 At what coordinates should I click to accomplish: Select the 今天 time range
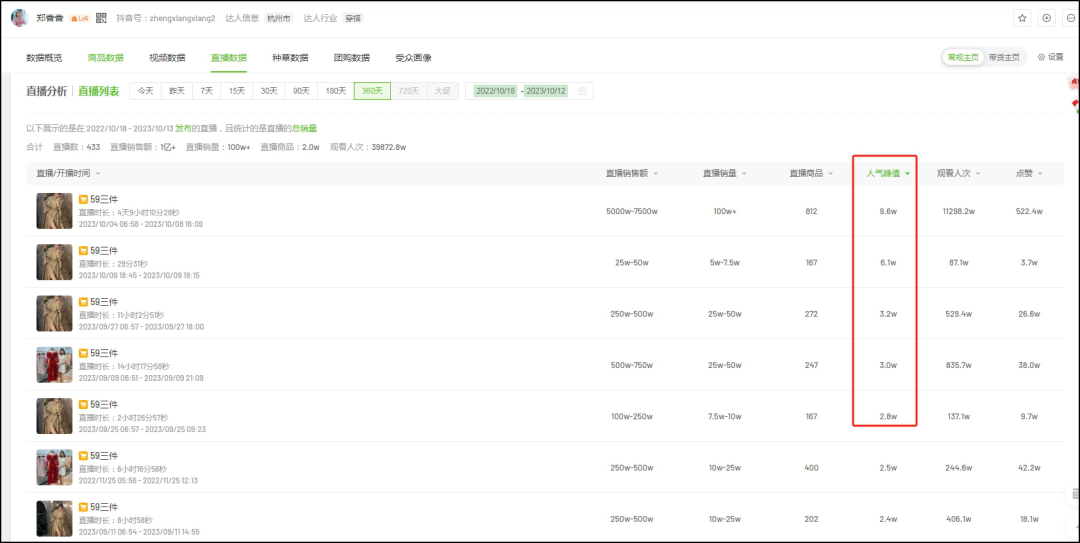click(145, 91)
